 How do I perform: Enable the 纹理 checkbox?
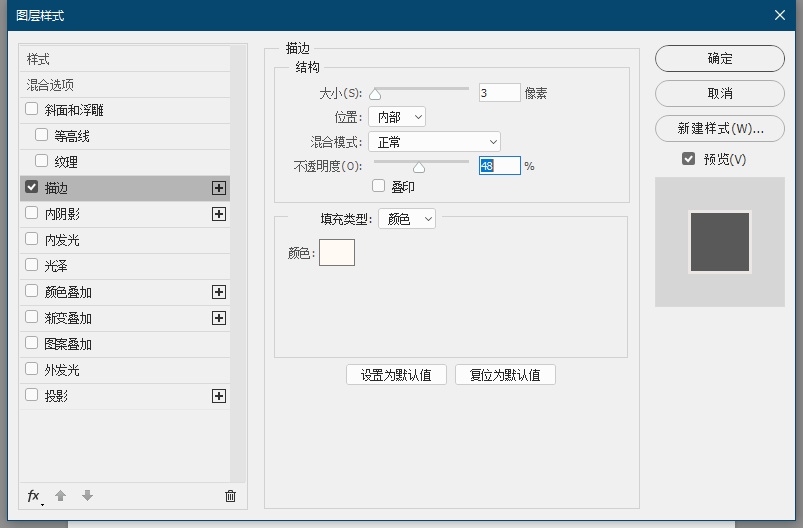click(x=41, y=161)
